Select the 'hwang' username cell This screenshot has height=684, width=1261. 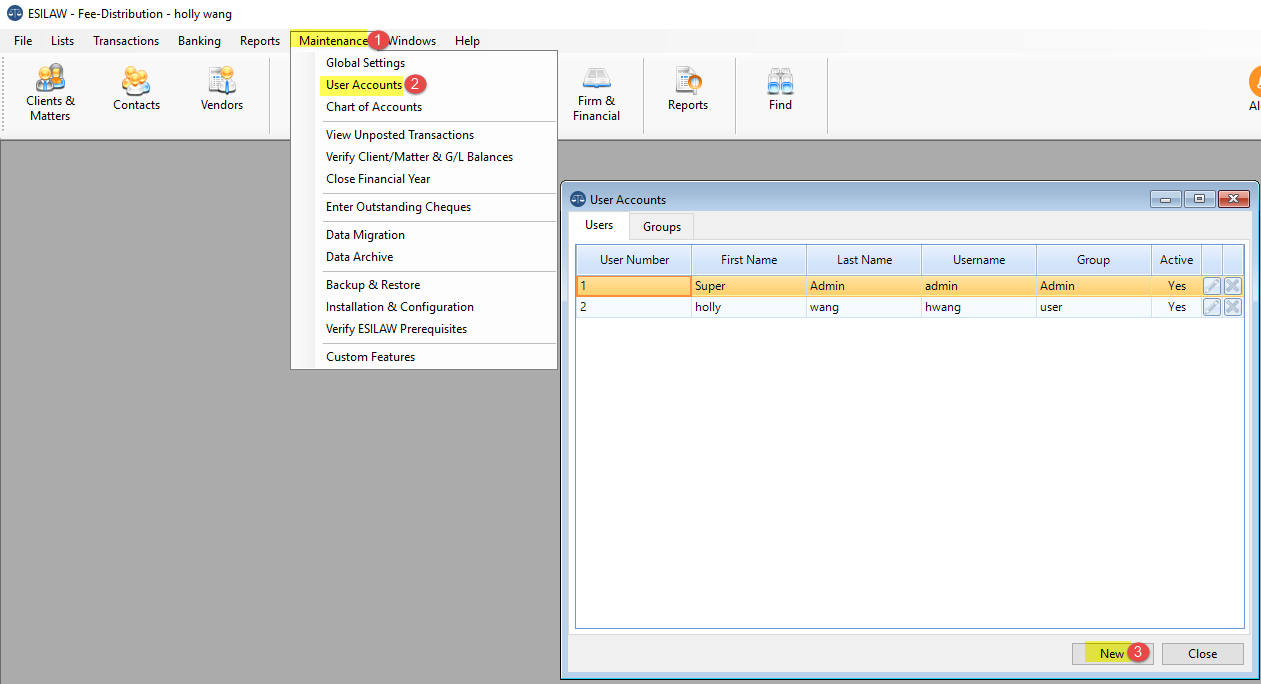[x=979, y=307]
